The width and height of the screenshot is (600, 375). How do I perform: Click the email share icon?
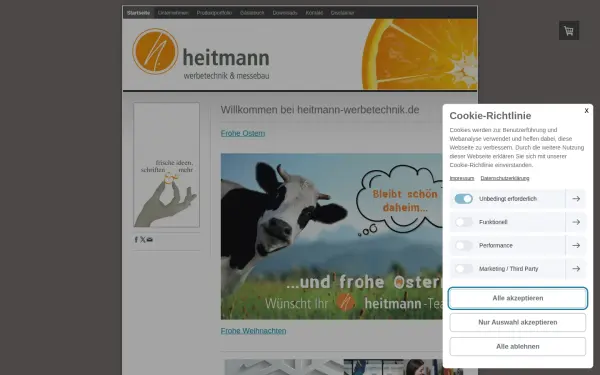[x=150, y=240]
